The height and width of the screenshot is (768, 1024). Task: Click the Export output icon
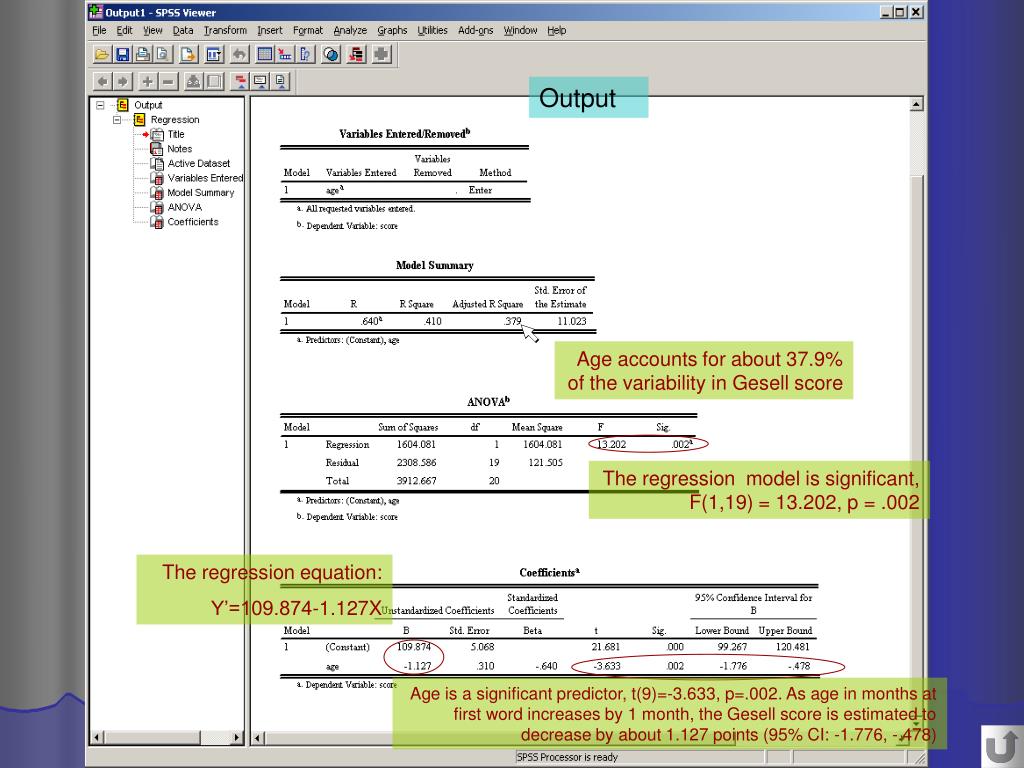pos(188,54)
